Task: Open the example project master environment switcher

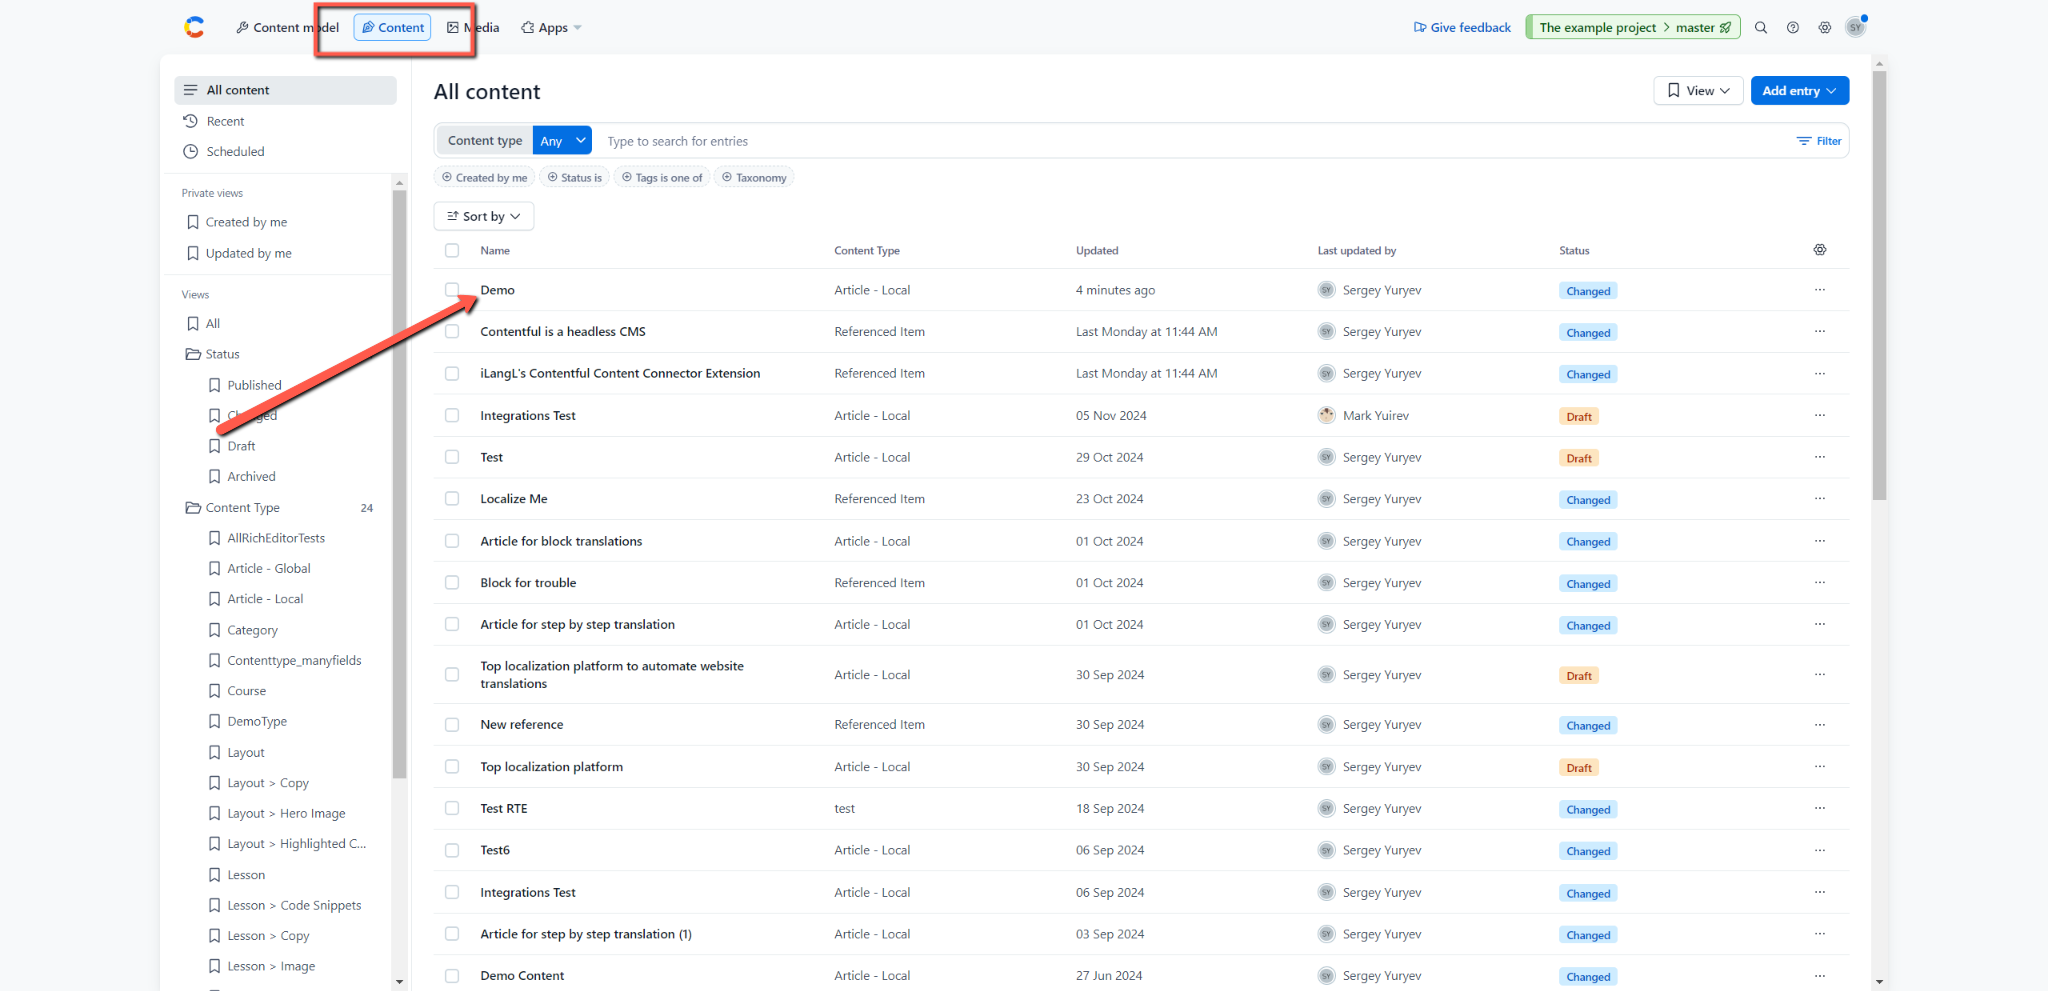Action: [1633, 28]
